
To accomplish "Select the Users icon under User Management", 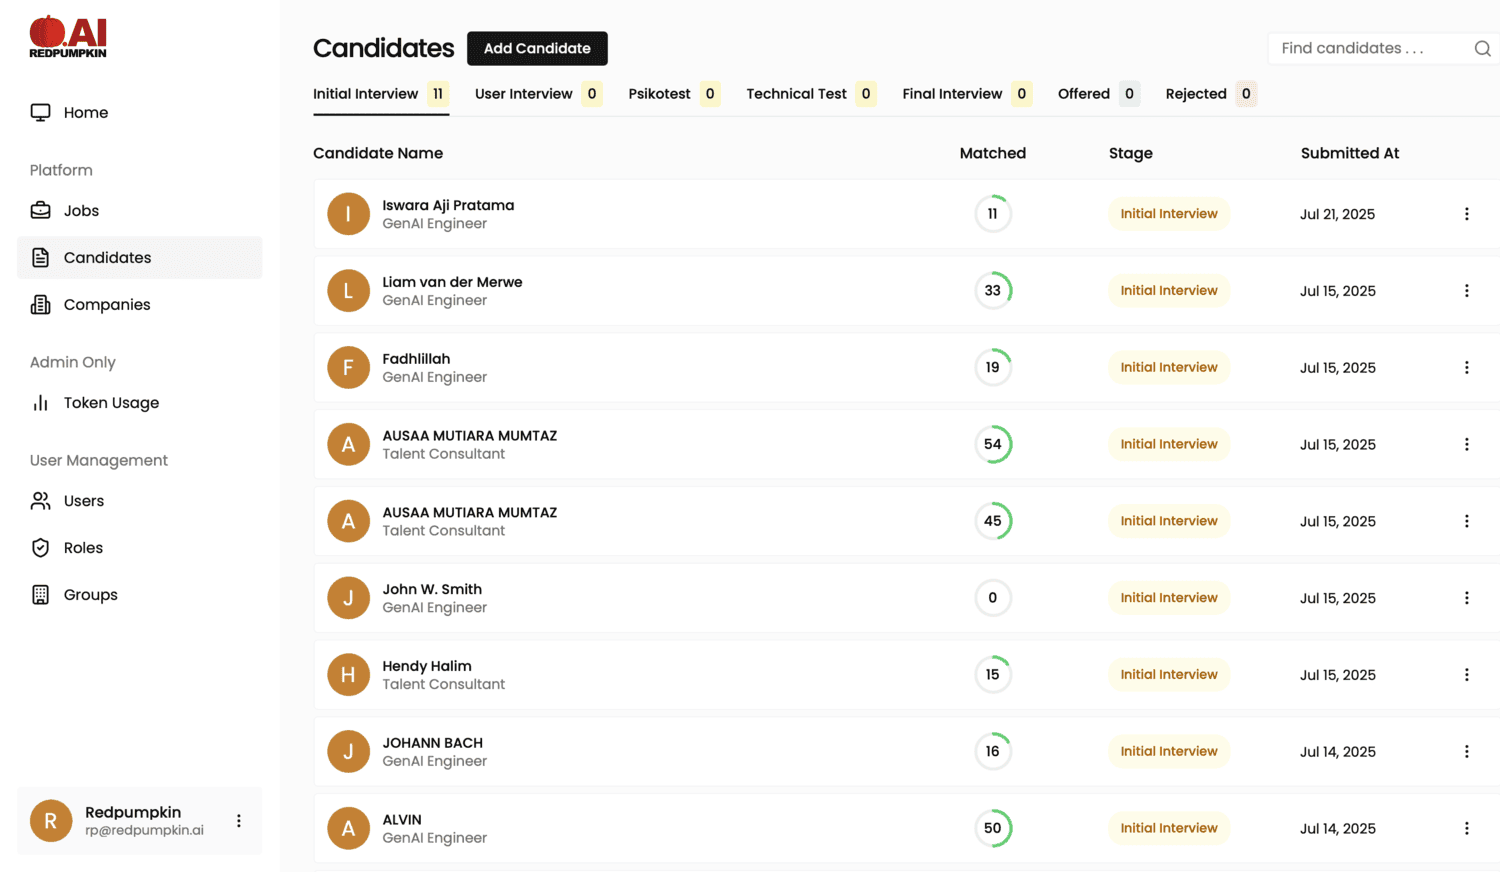I will pyautogui.click(x=40, y=500).
